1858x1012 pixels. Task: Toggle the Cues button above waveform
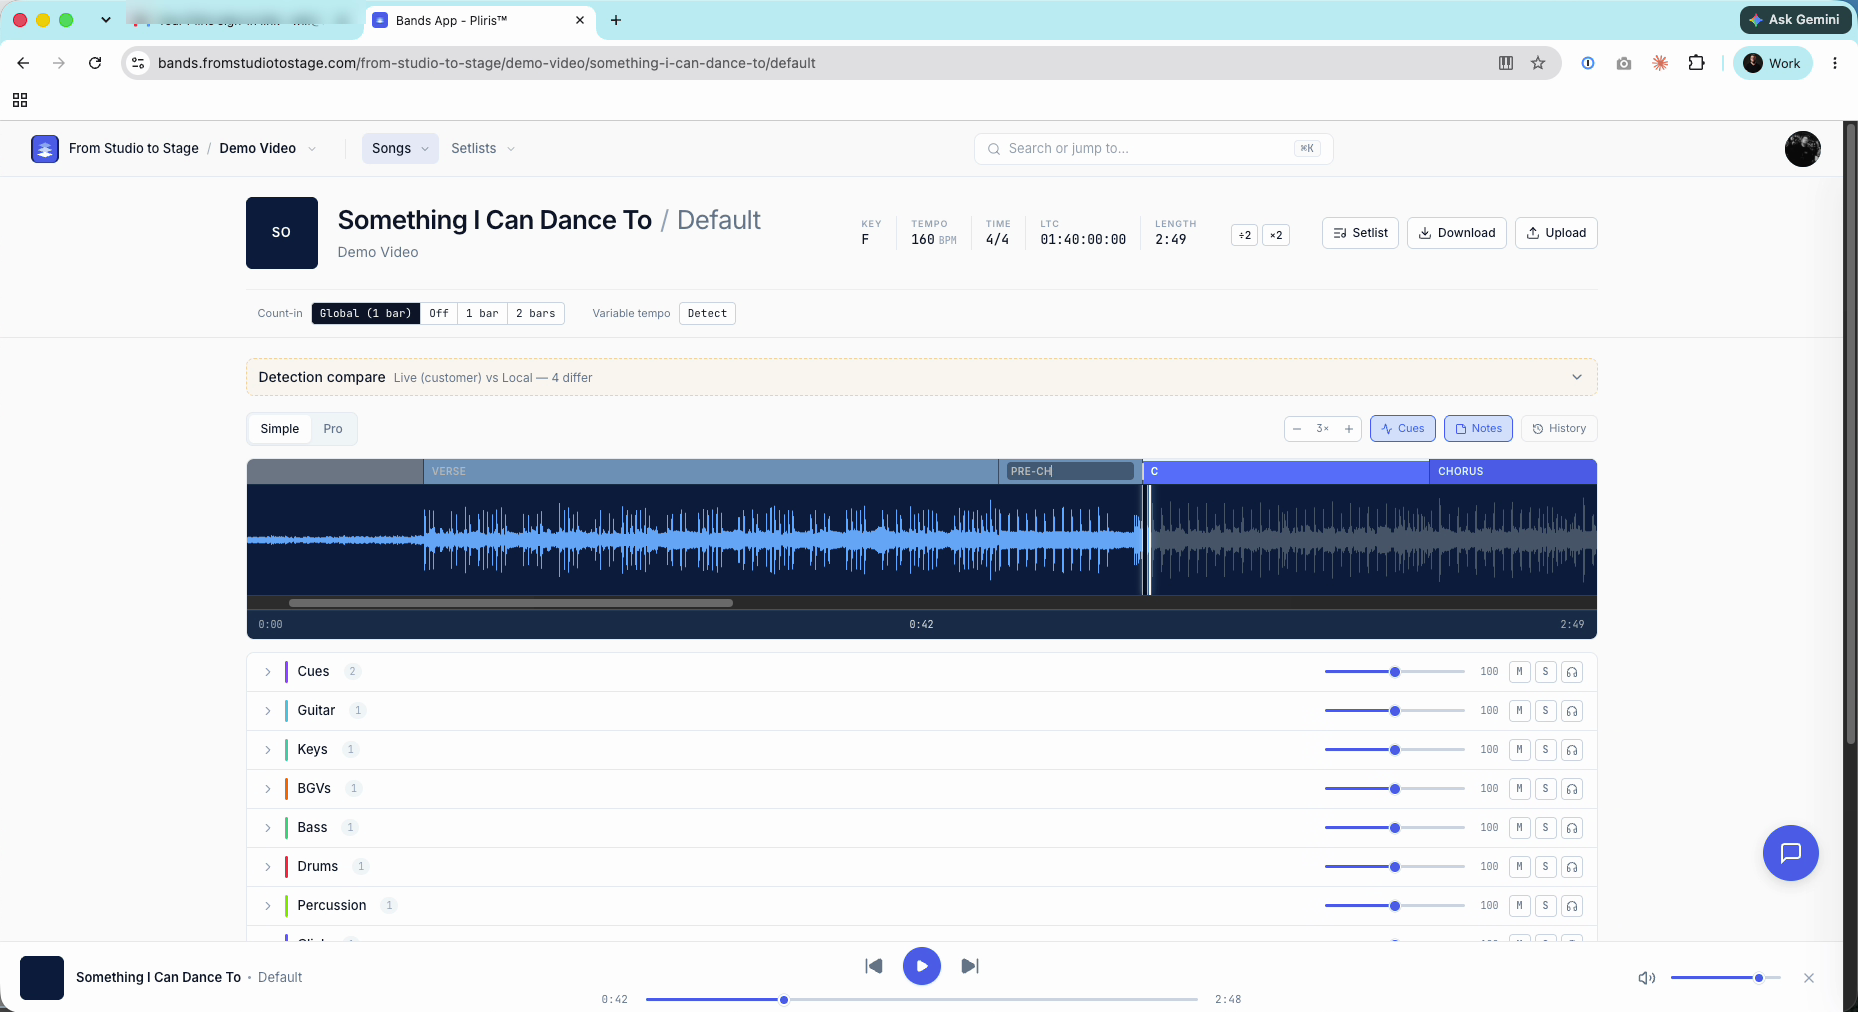pyautogui.click(x=1403, y=429)
